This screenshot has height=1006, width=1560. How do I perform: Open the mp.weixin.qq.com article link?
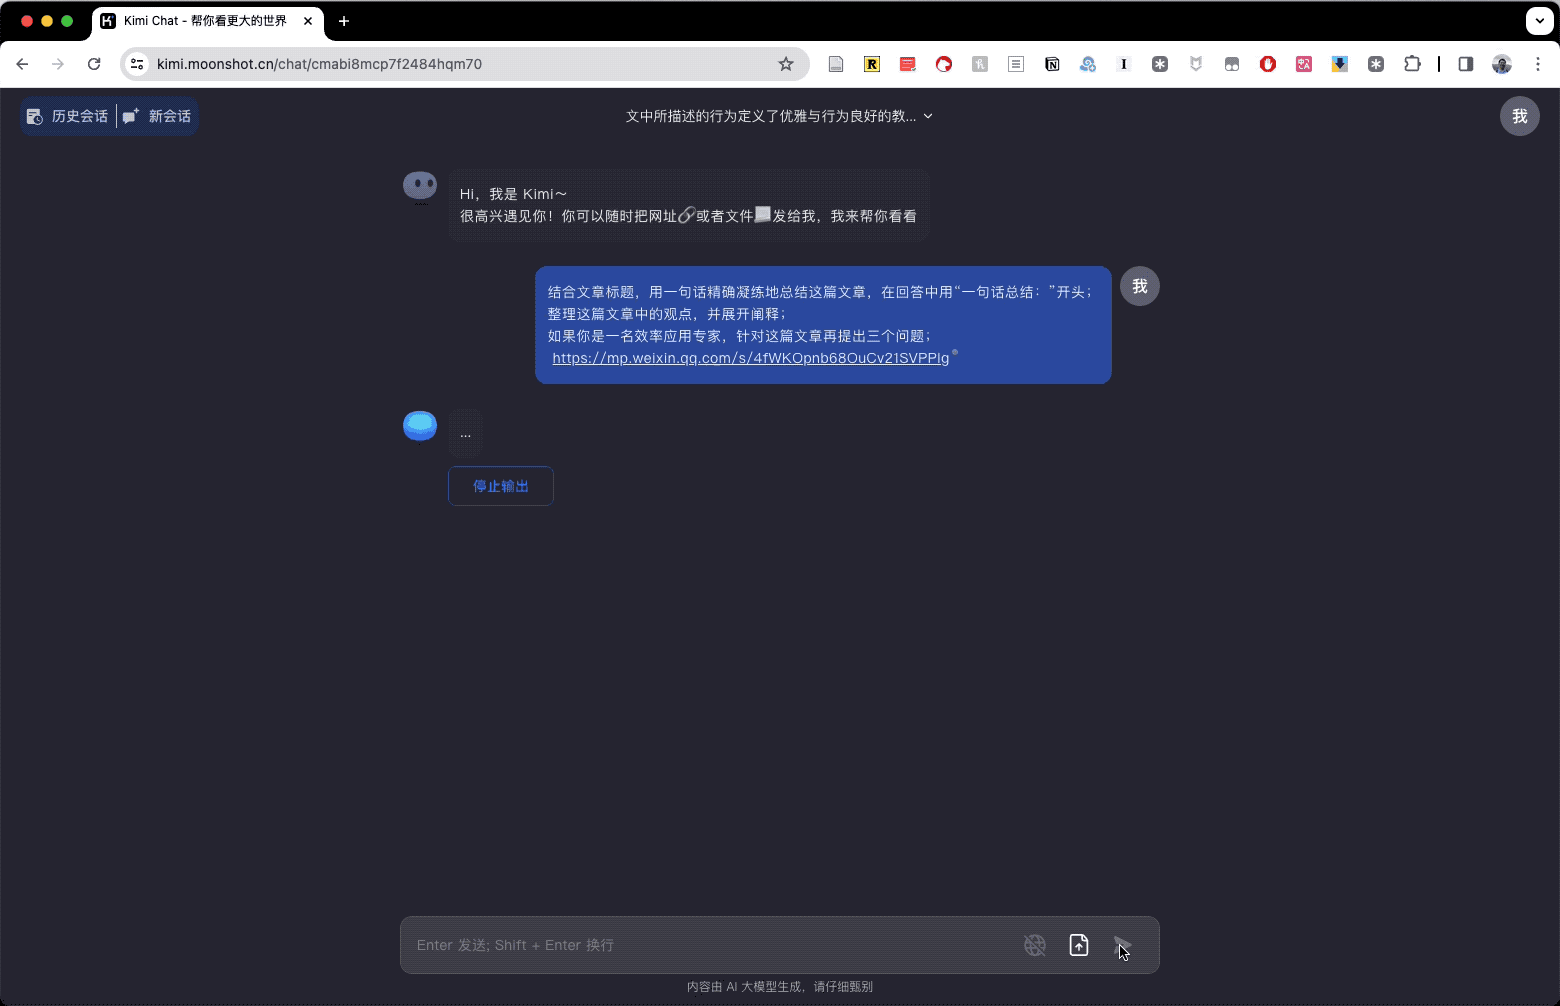click(749, 358)
